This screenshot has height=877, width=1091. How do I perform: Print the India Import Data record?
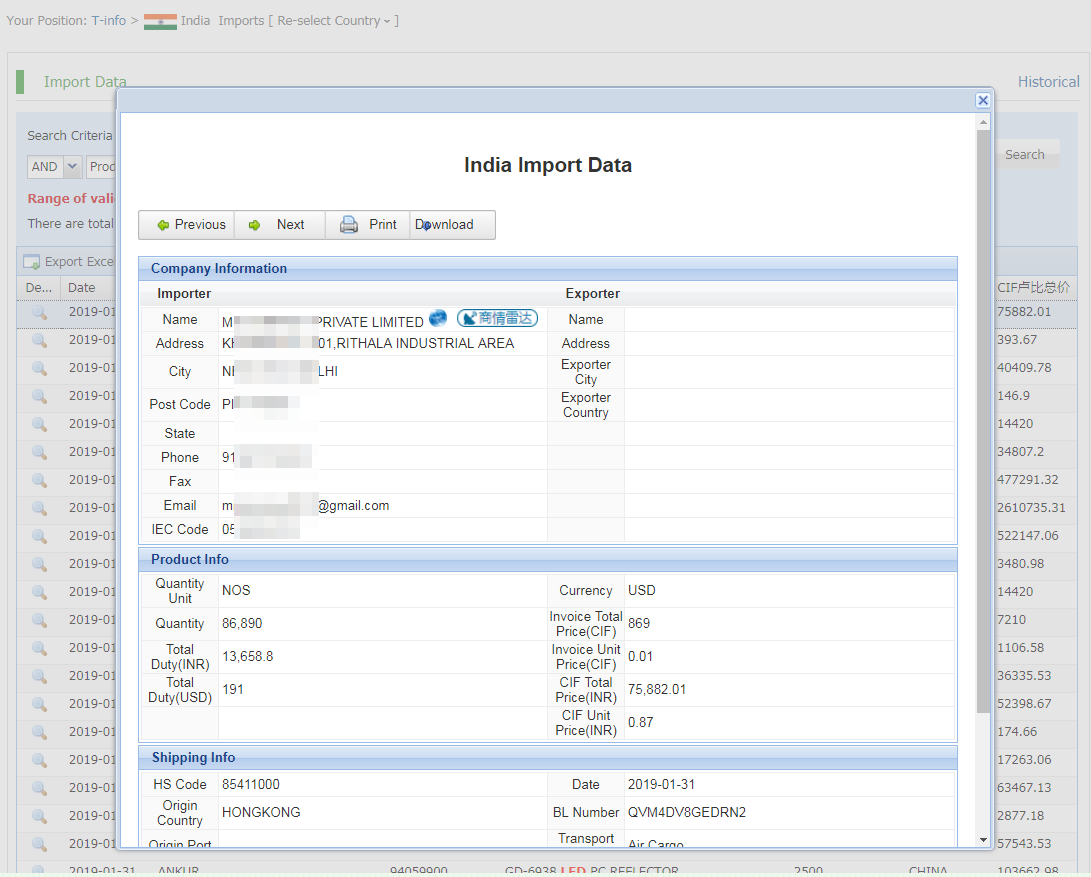pyautogui.click(x=367, y=225)
